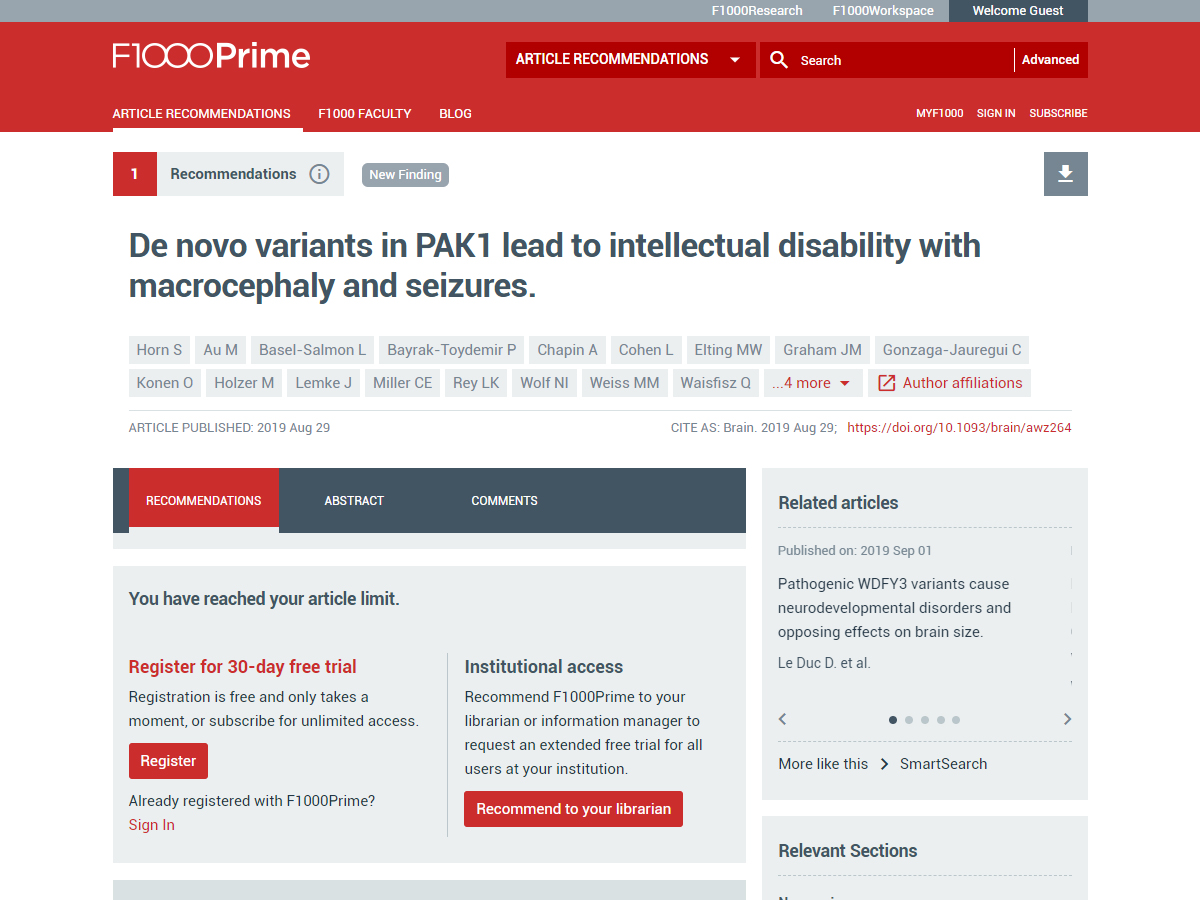Go to previous related article arrow

pos(783,719)
